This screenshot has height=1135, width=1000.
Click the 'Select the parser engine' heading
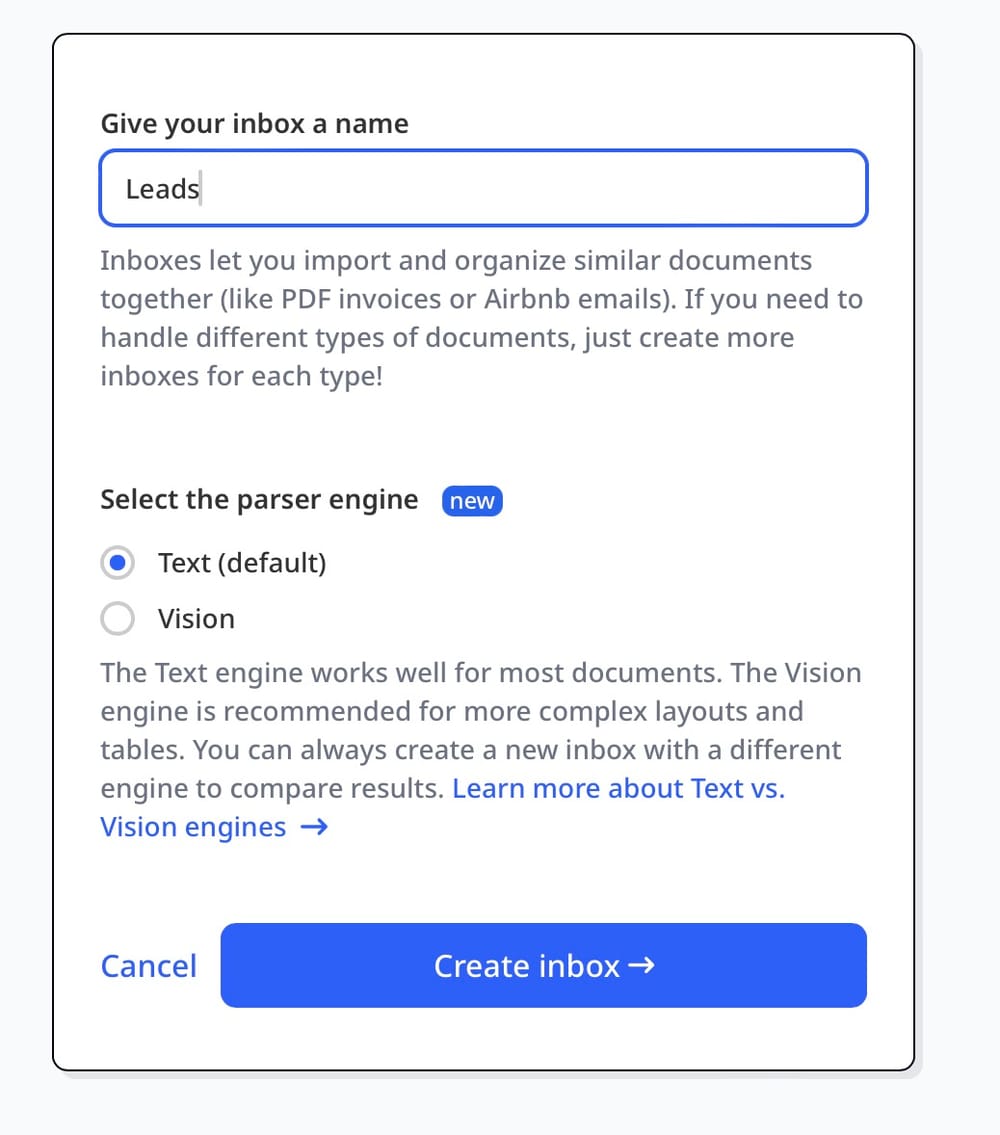tap(258, 499)
